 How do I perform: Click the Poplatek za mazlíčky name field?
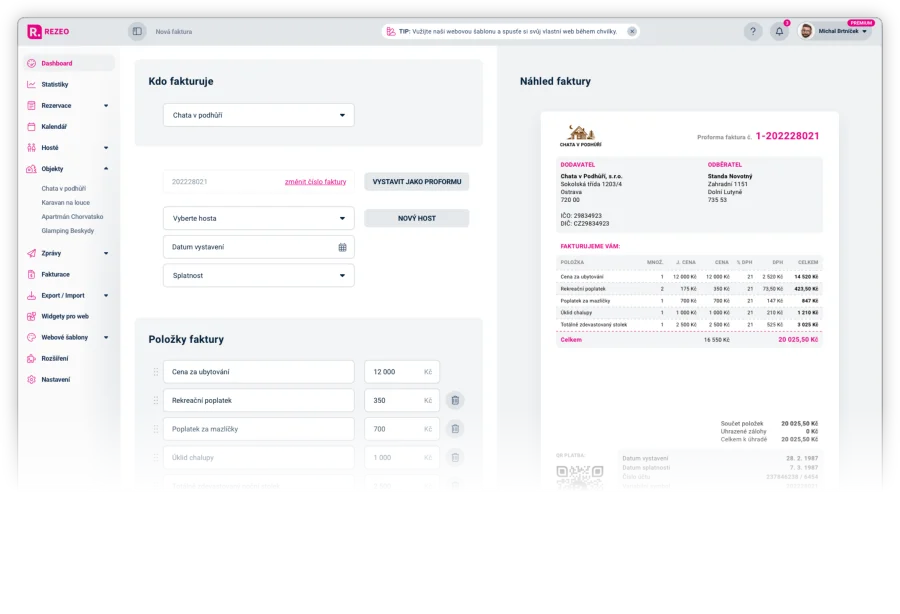coord(259,429)
